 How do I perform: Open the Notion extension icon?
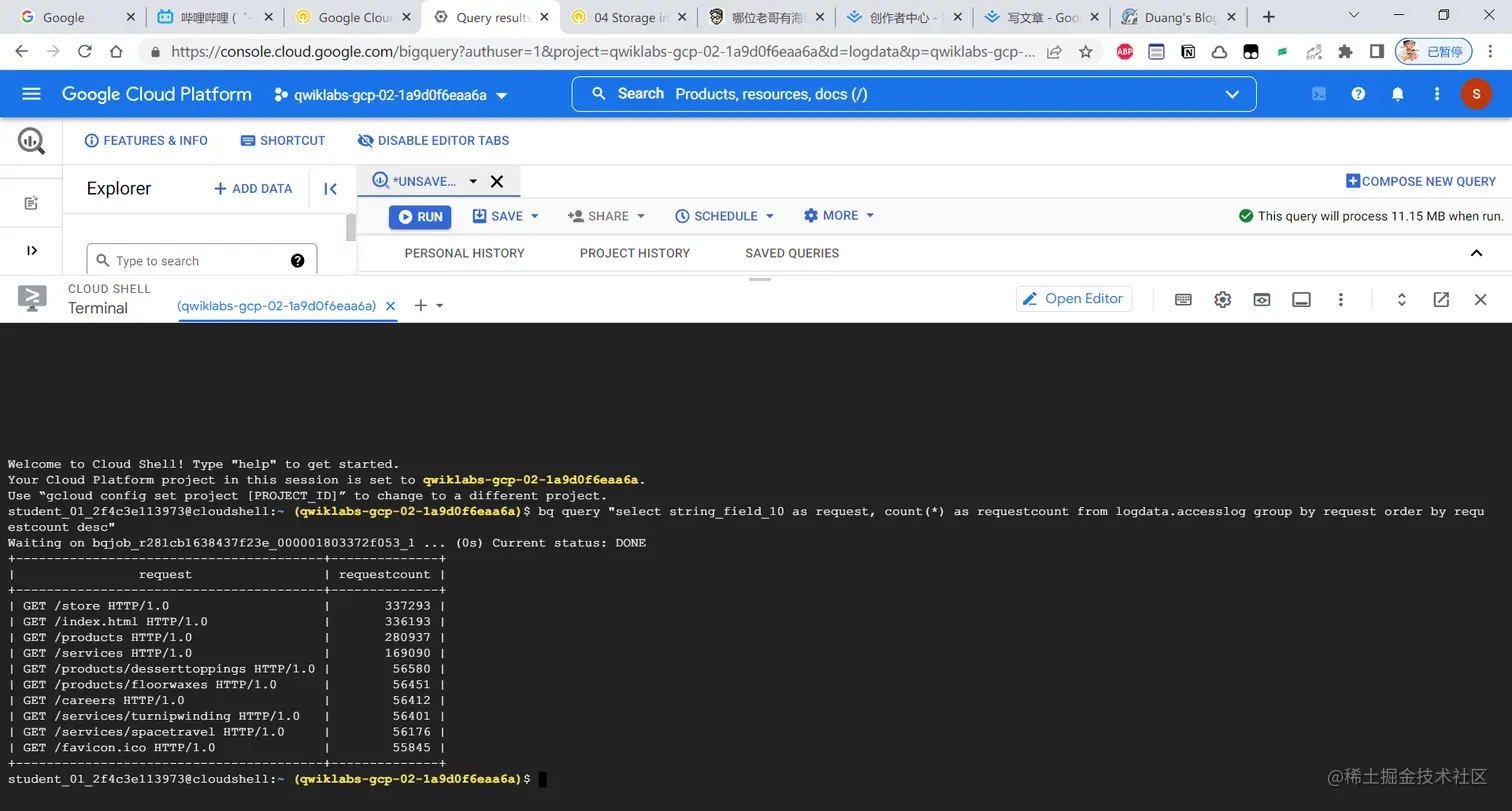coord(1188,52)
